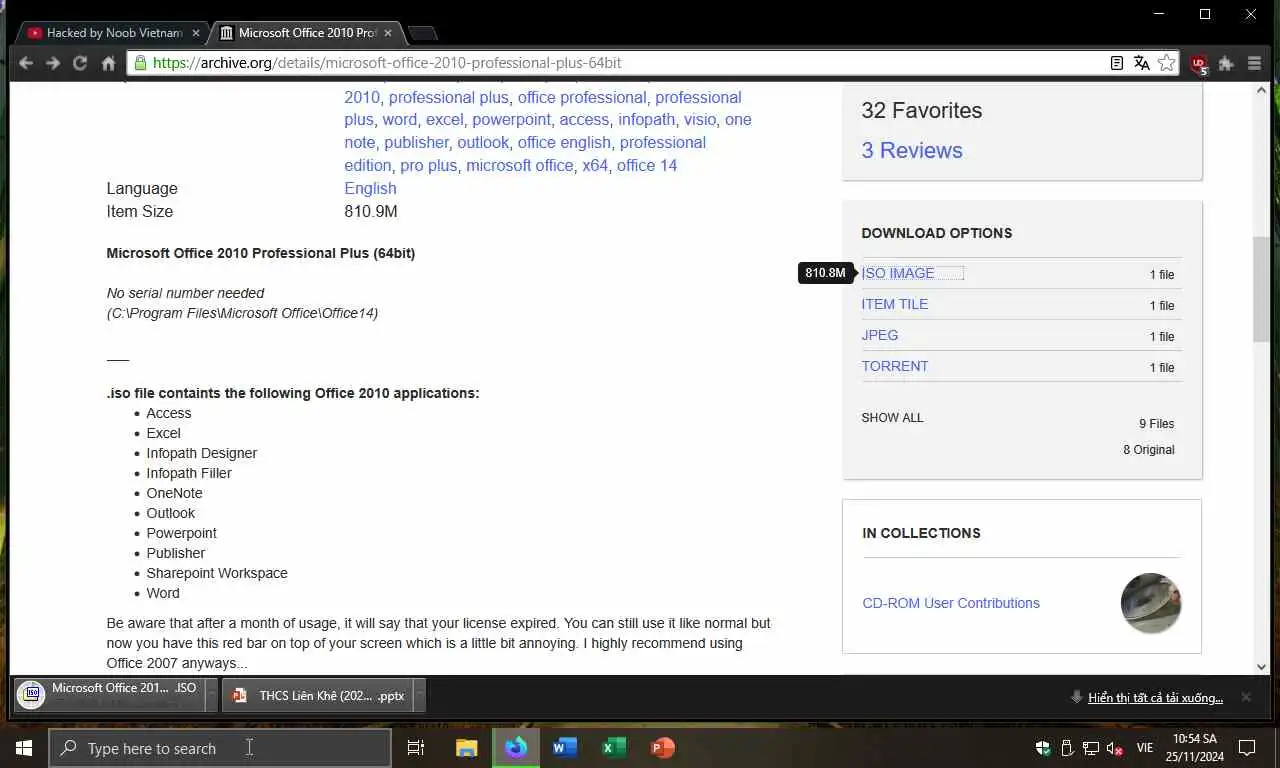Open the 'powerpoint' topic tag

511,119
